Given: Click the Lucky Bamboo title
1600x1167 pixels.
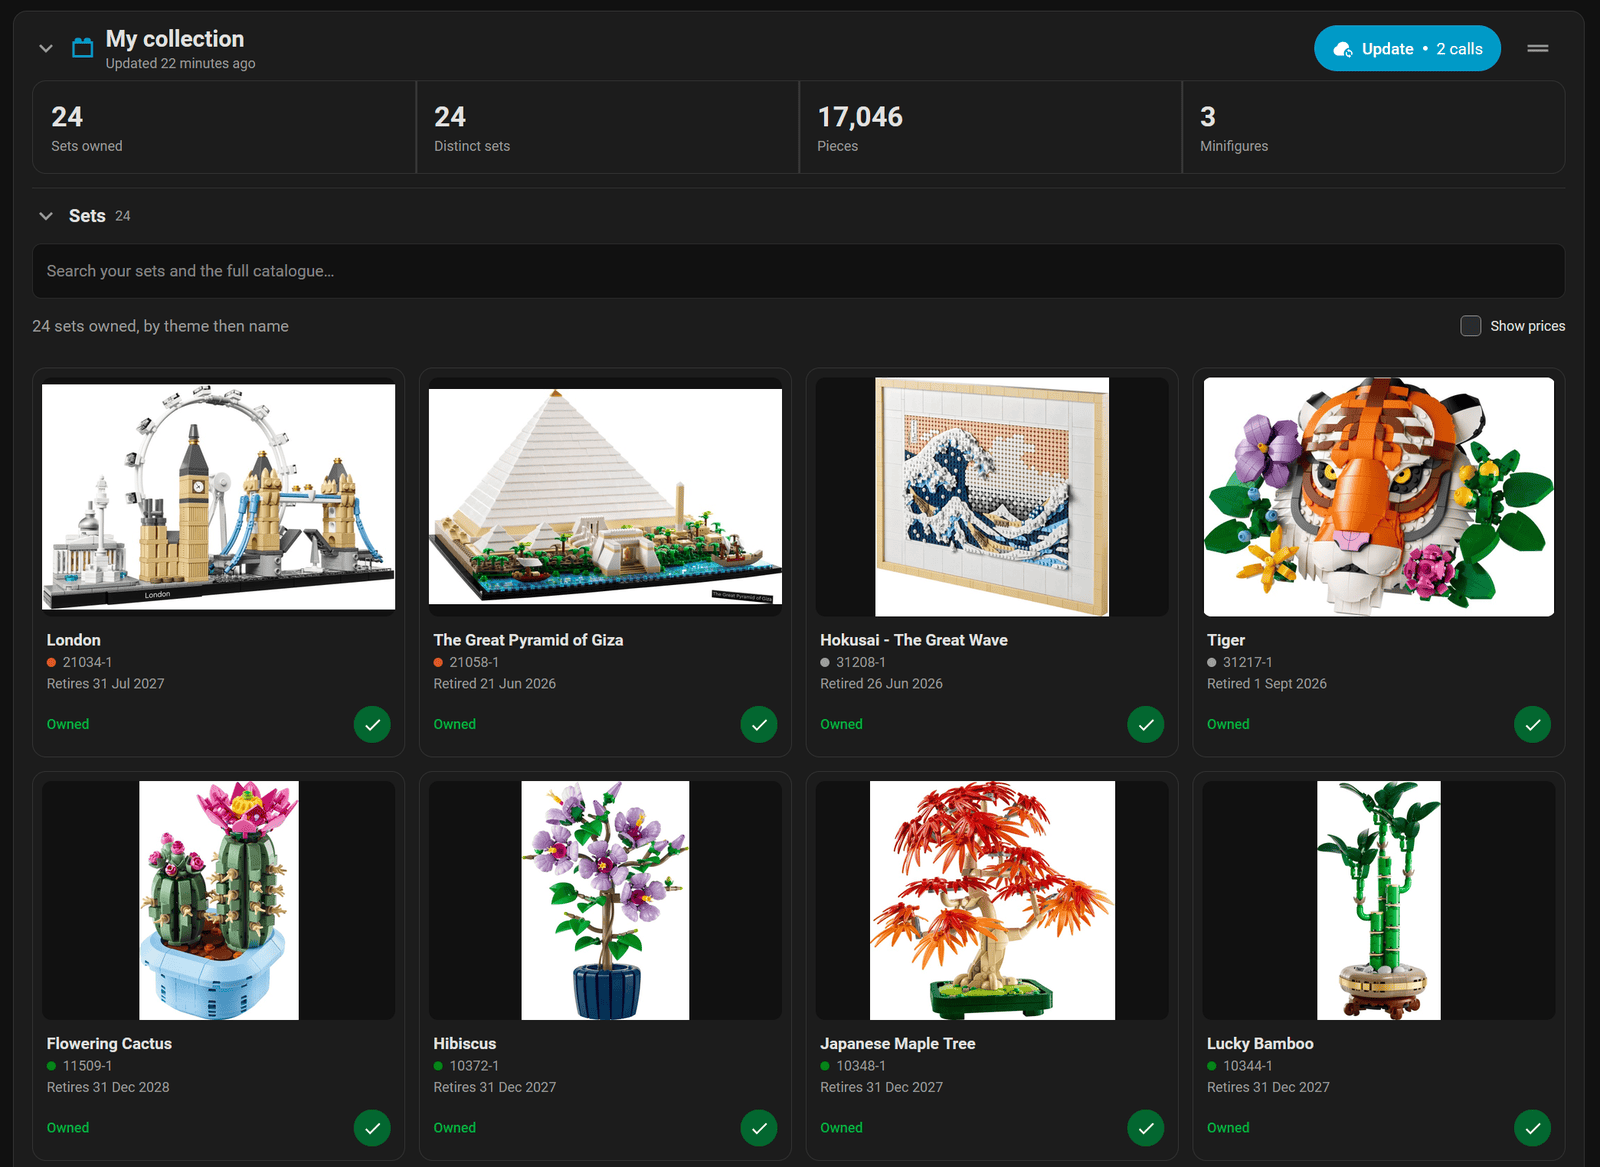Looking at the screenshot, I should click(x=1260, y=1044).
